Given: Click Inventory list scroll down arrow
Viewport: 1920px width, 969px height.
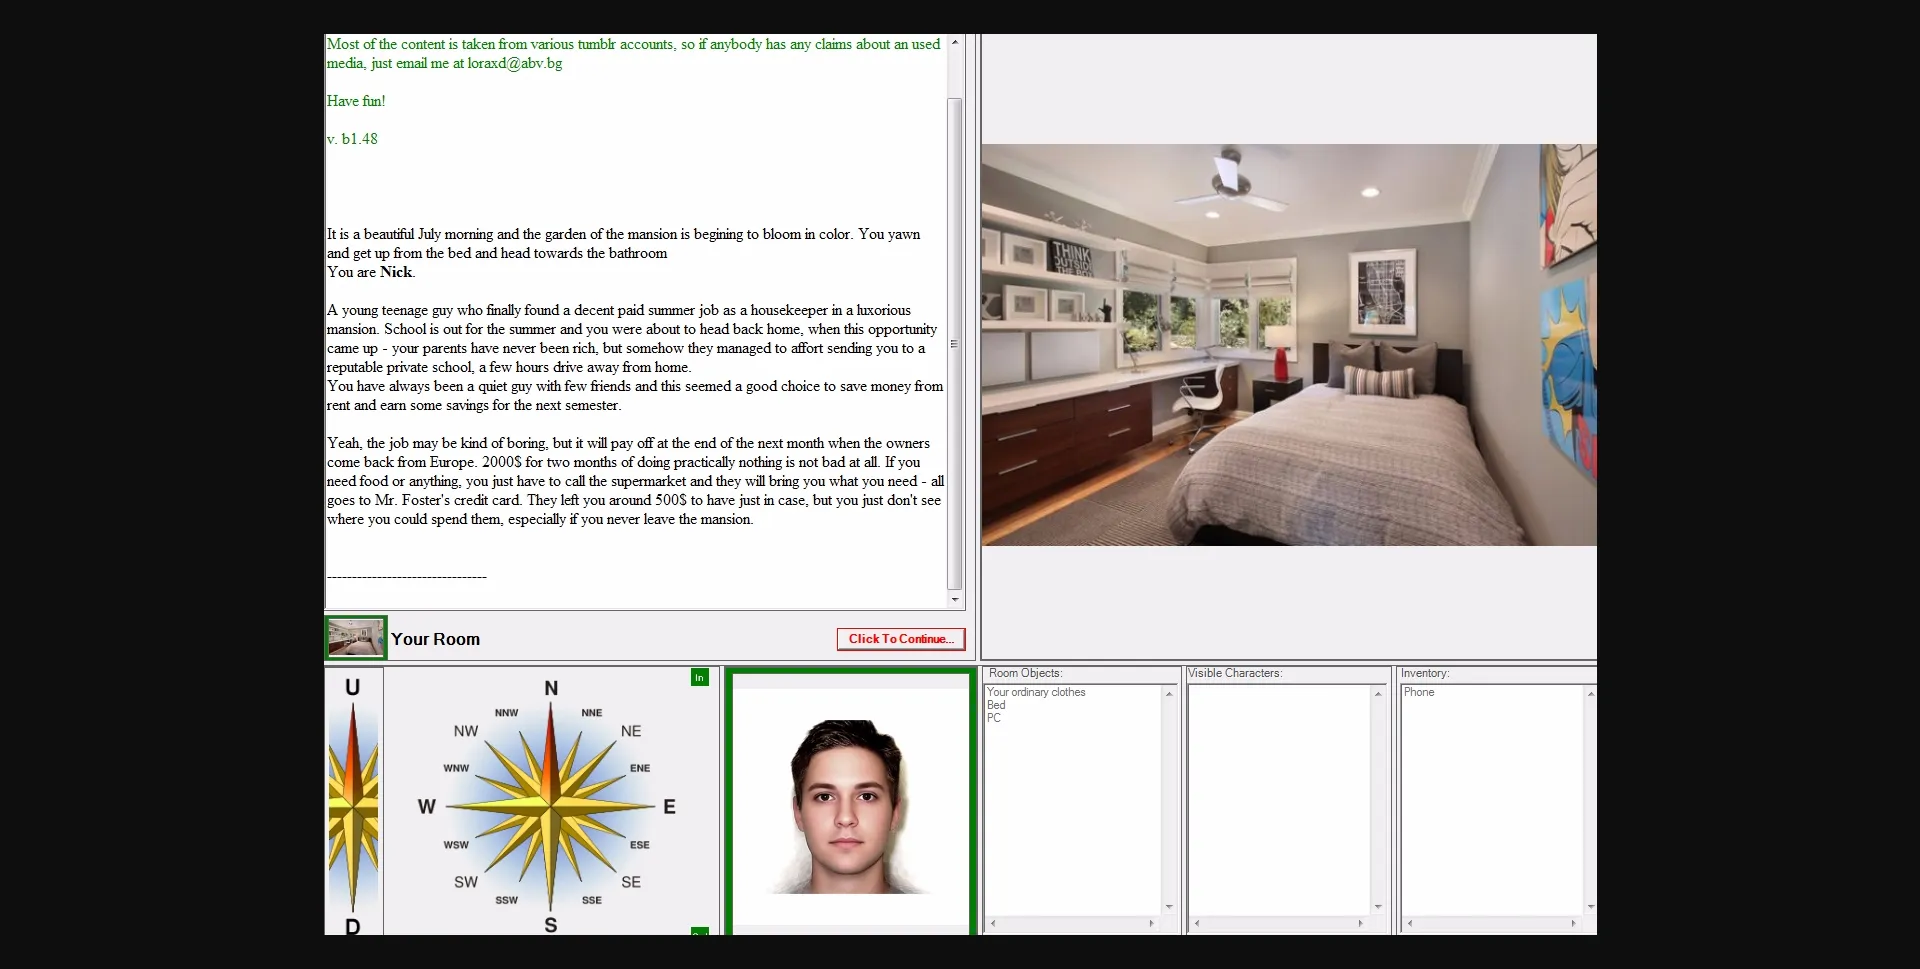Looking at the screenshot, I should [x=1590, y=907].
